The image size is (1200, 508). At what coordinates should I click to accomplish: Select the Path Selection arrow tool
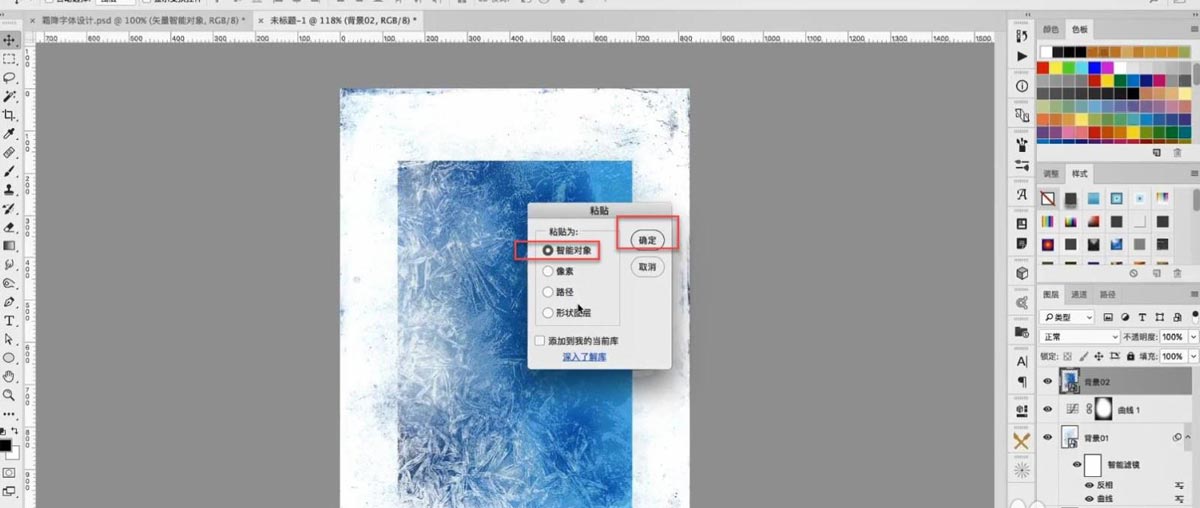(x=9, y=339)
